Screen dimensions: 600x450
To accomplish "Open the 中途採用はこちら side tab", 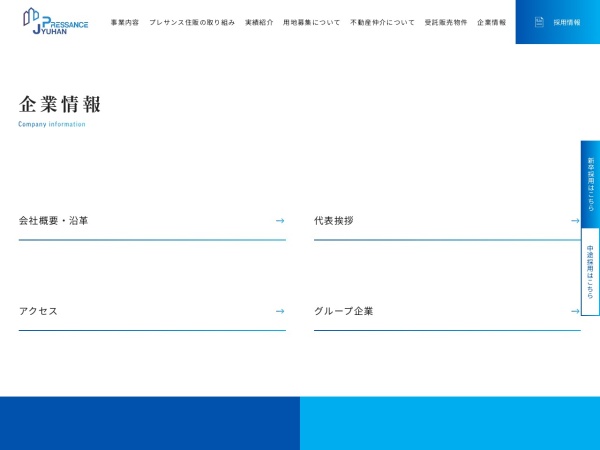I will [x=590, y=272].
